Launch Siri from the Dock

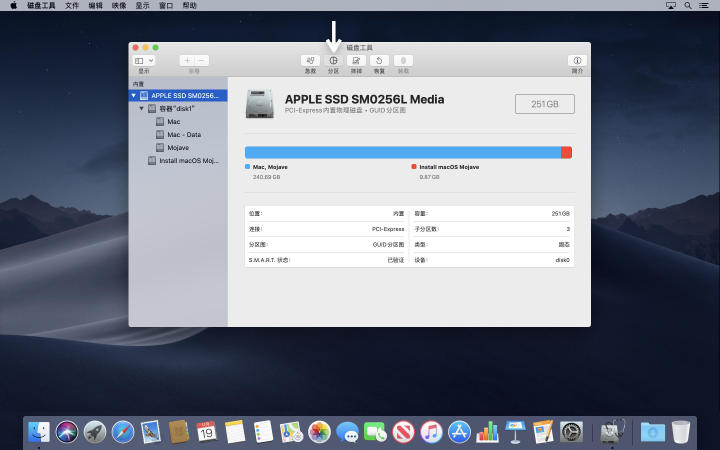click(x=67, y=432)
